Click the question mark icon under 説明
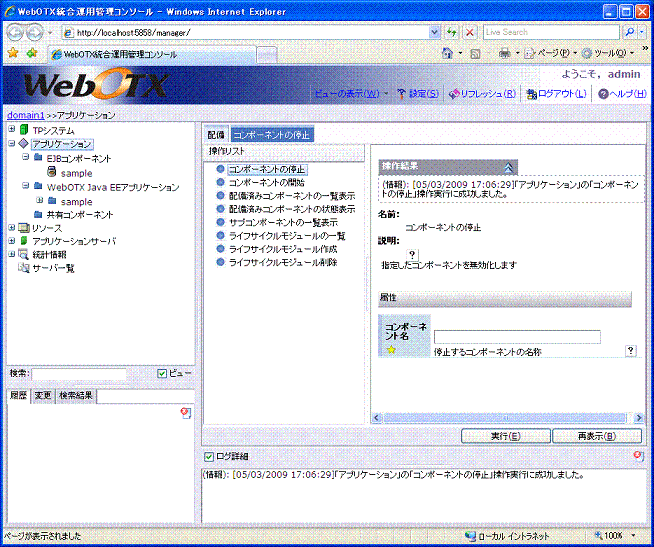The width and height of the screenshot is (654, 547). [413, 254]
